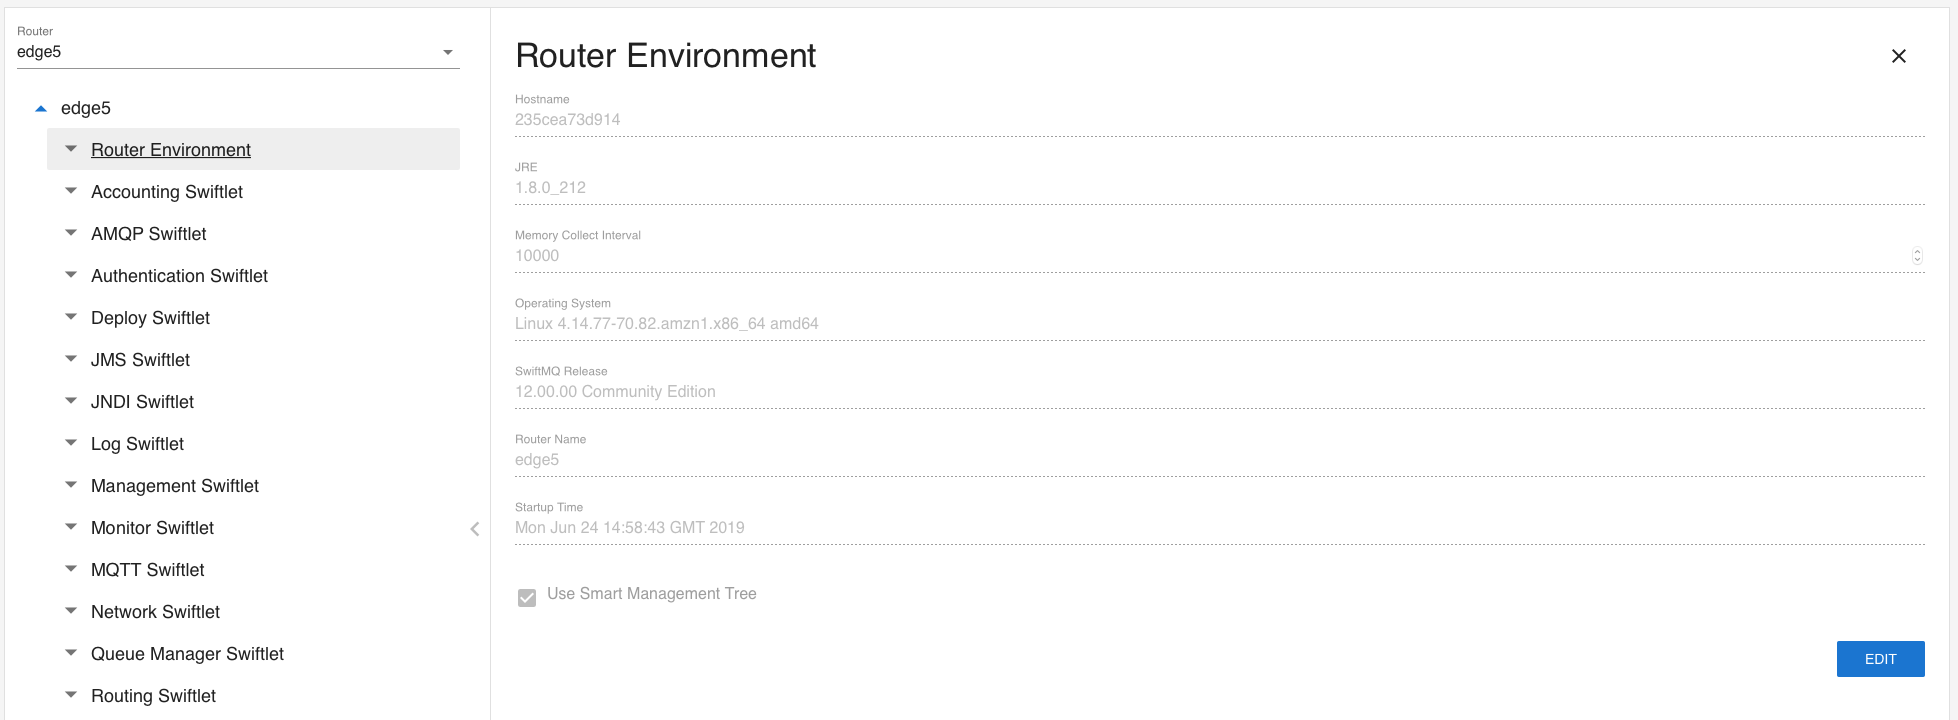Image resolution: width=1958 pixels, height=720 pixels.
Task: Expand the Deploy Swiftlet arrow
Action: click(71, 317)
